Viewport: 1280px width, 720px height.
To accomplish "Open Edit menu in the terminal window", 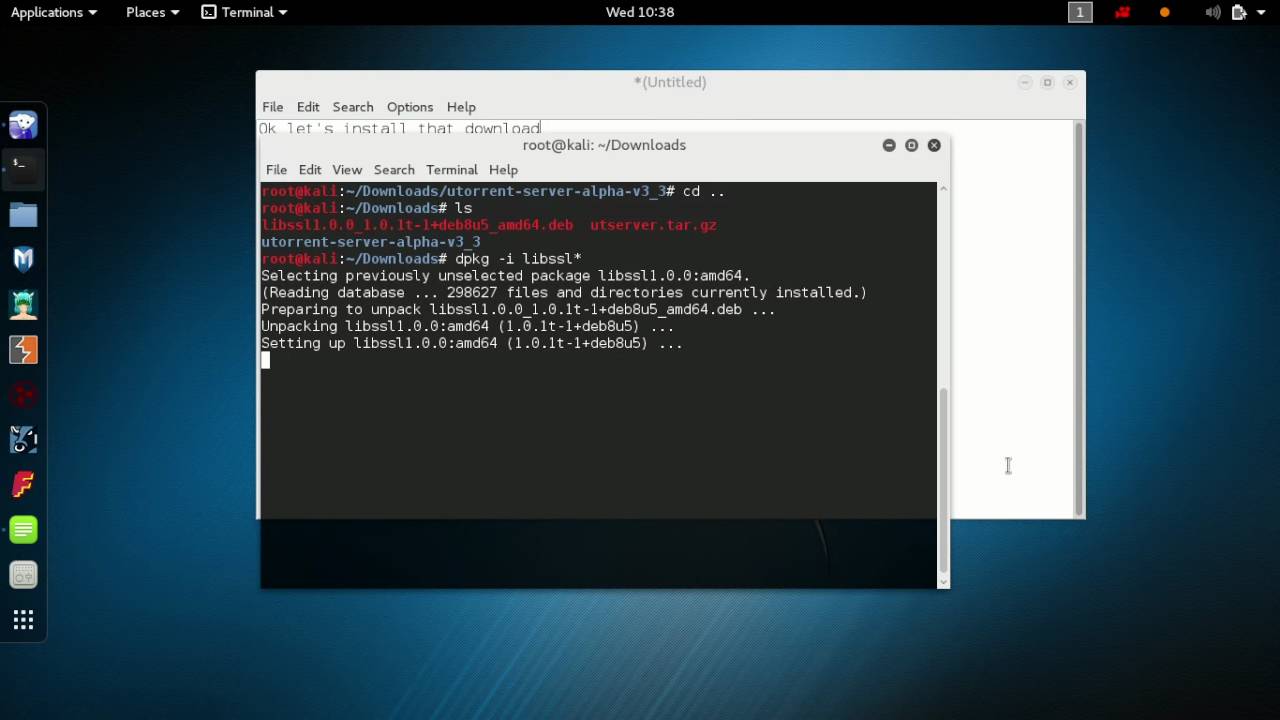I will pyautogui.click(x=310, y=170).
